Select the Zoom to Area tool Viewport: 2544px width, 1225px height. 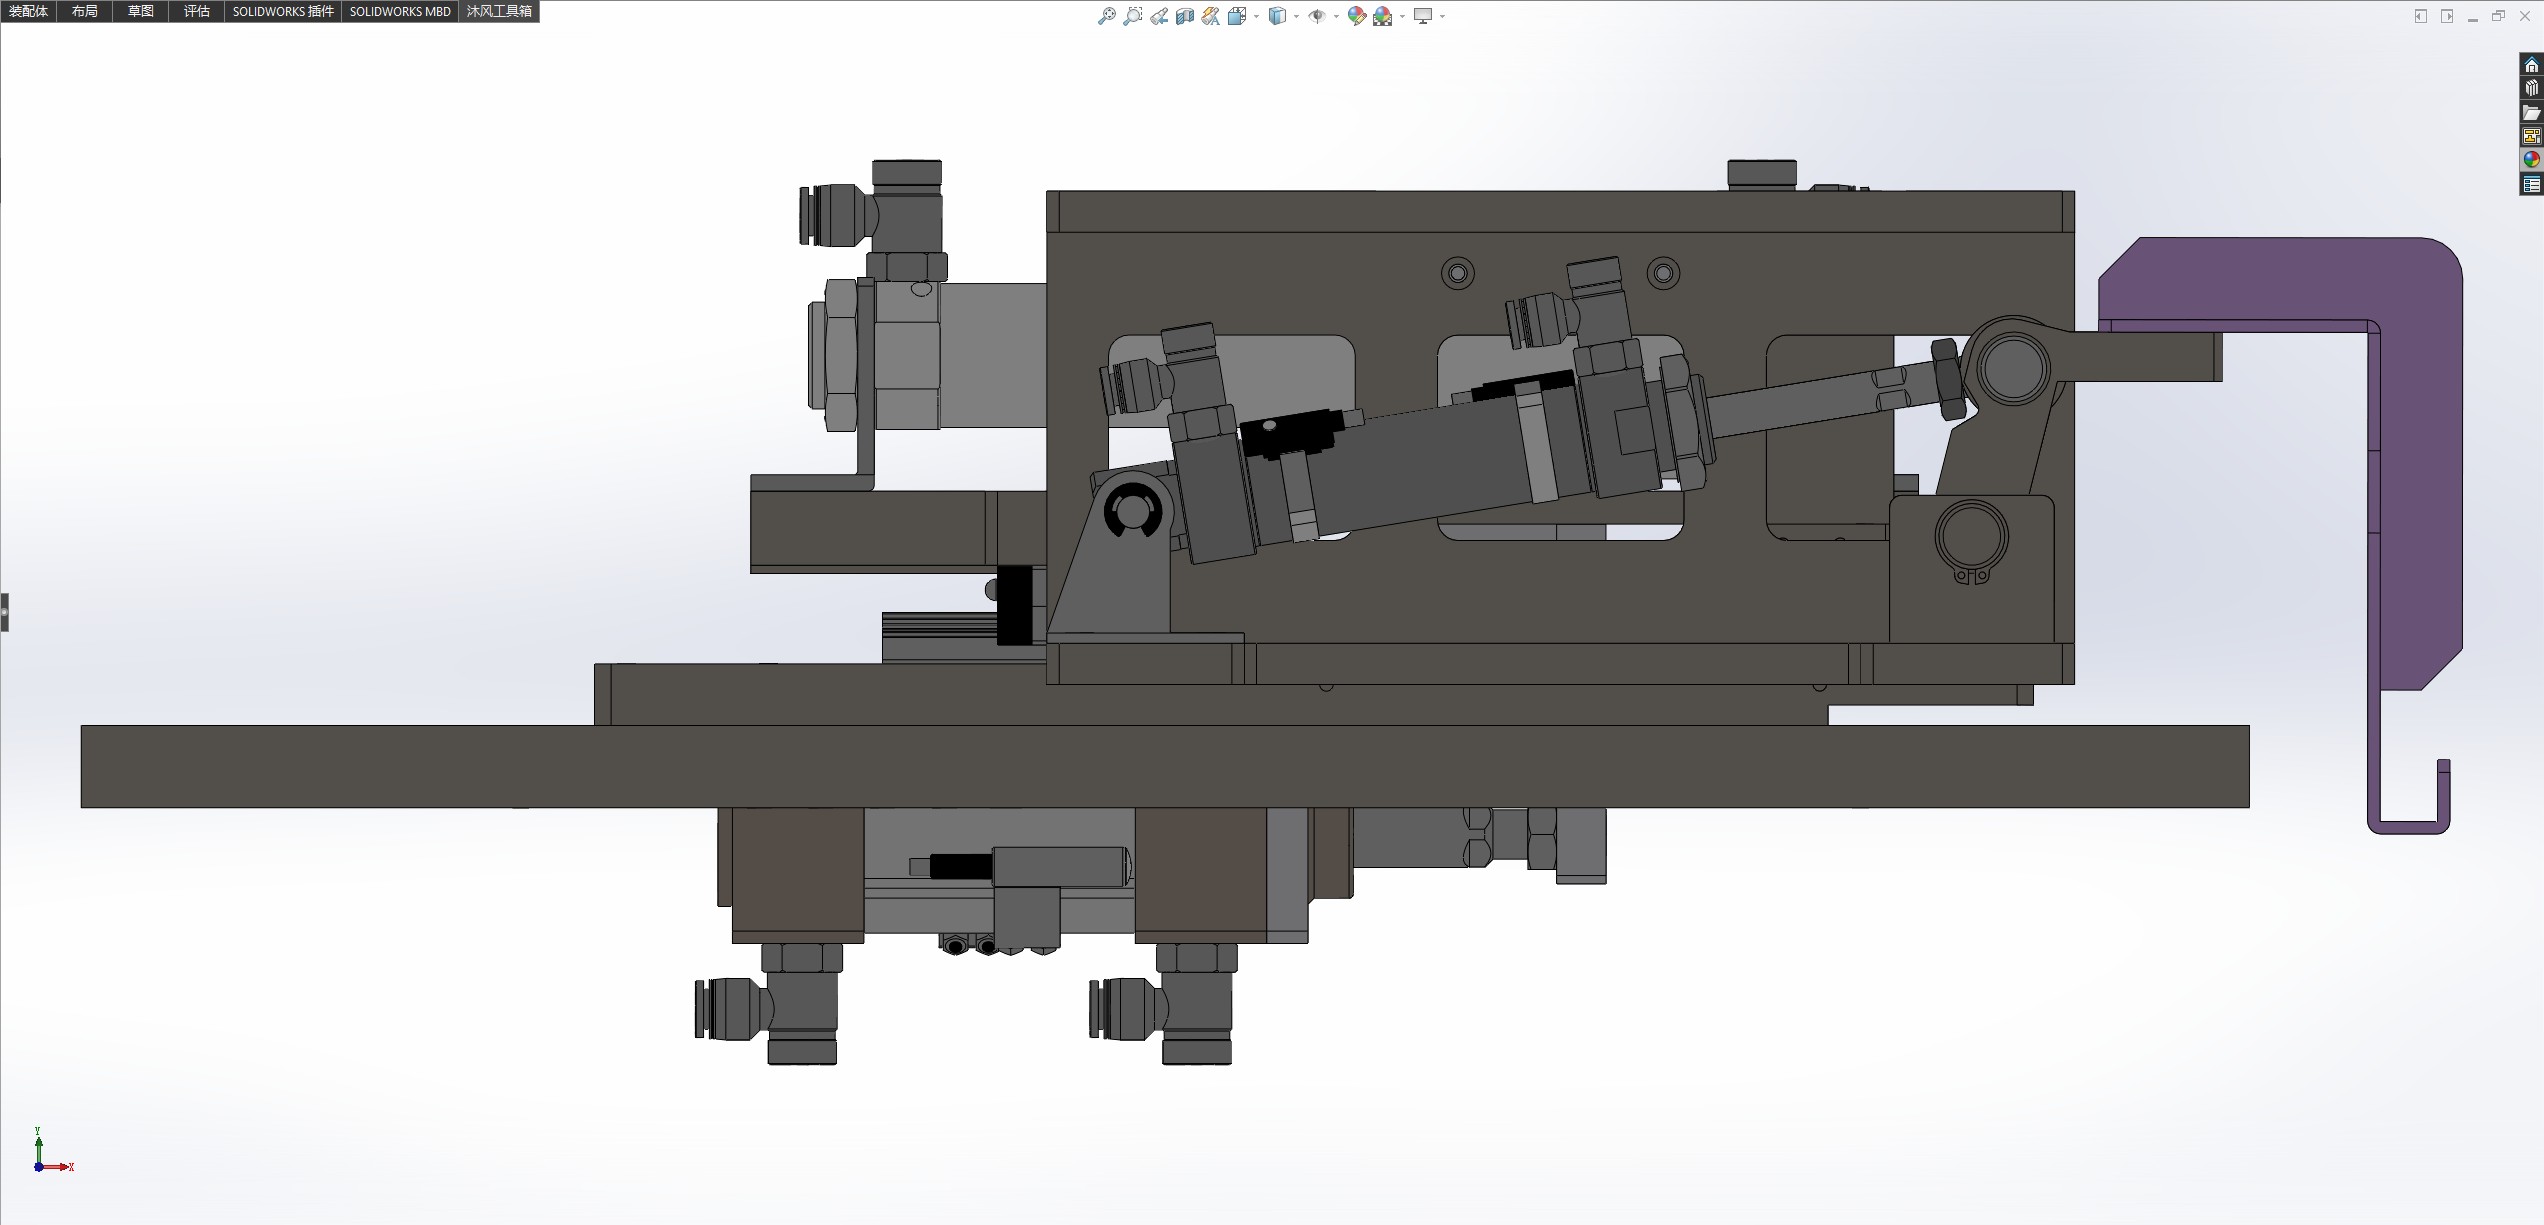[x=1132, y=16]
